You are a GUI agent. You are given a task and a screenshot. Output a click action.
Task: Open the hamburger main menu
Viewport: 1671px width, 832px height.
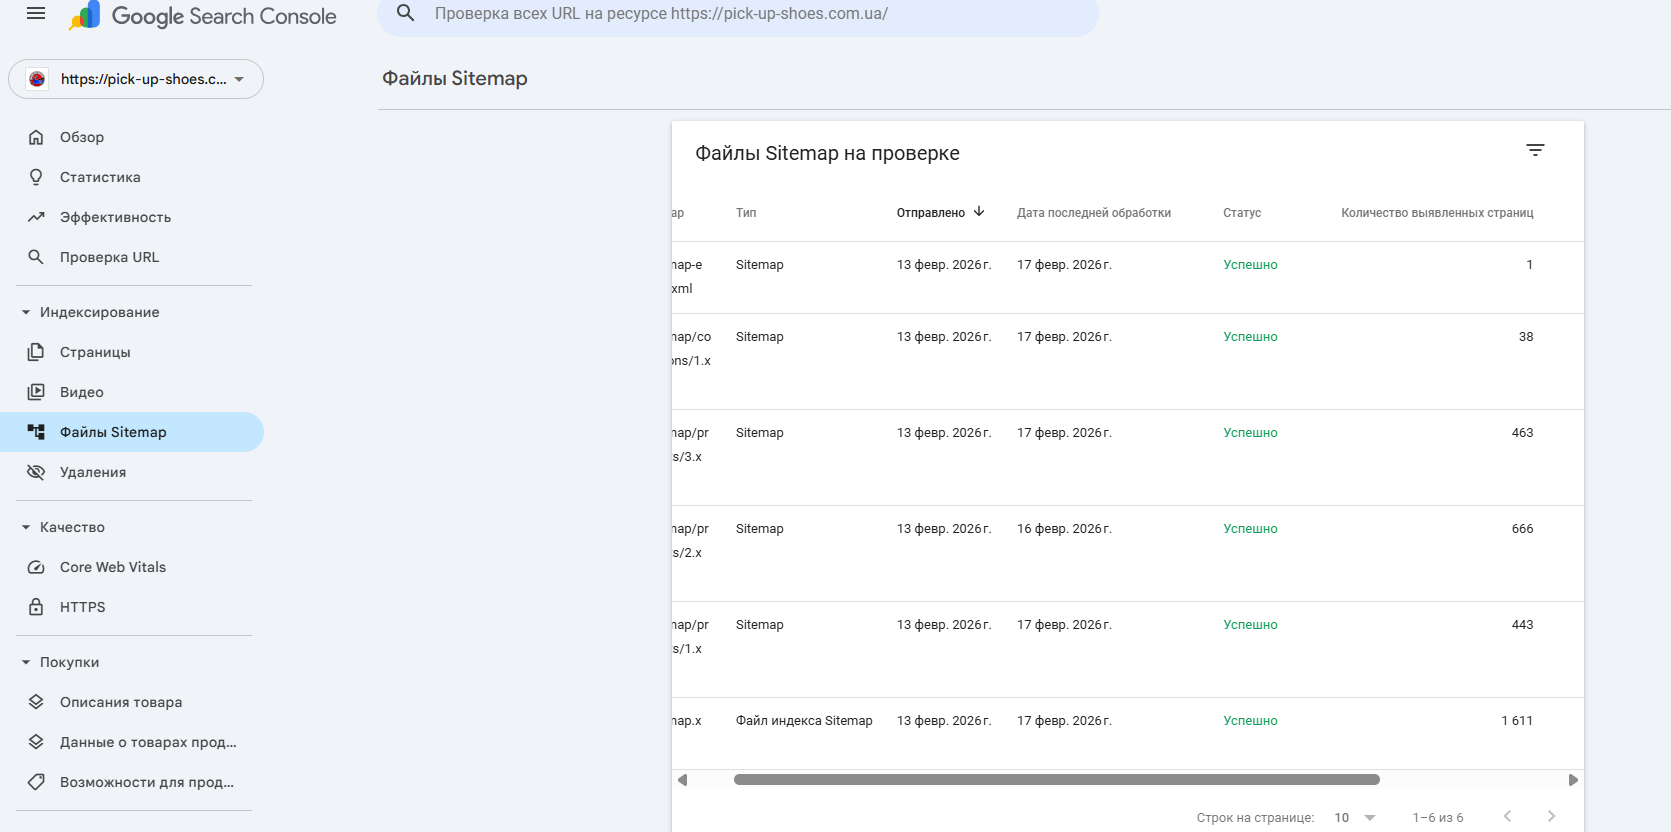tap(36, 14)
